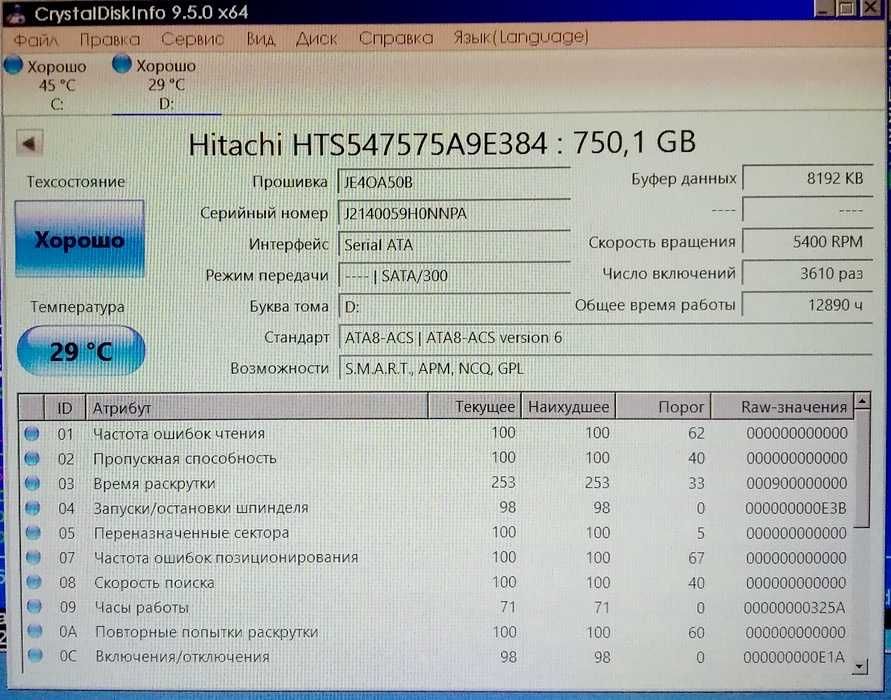The width and height of the screenshot is (891, 700).
Task: Open the Диск menu
Action: pos(316,39)
